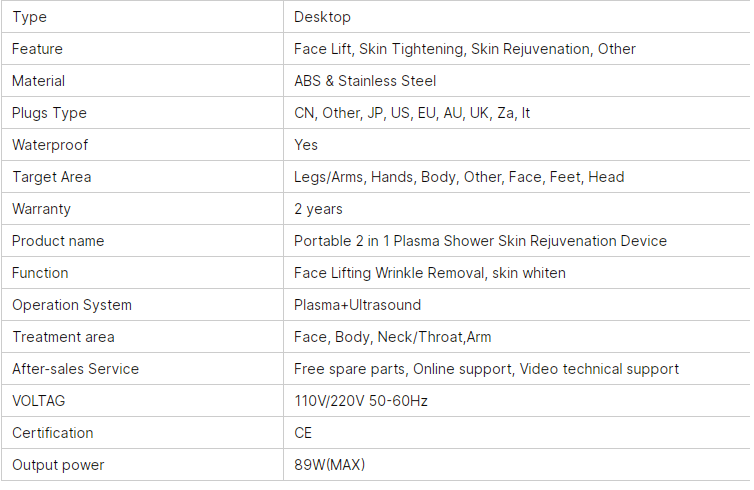The height and width of the screenshot is (490, 754).
Task: Click the "Plugs Type" row label
Action: [49, 113]
